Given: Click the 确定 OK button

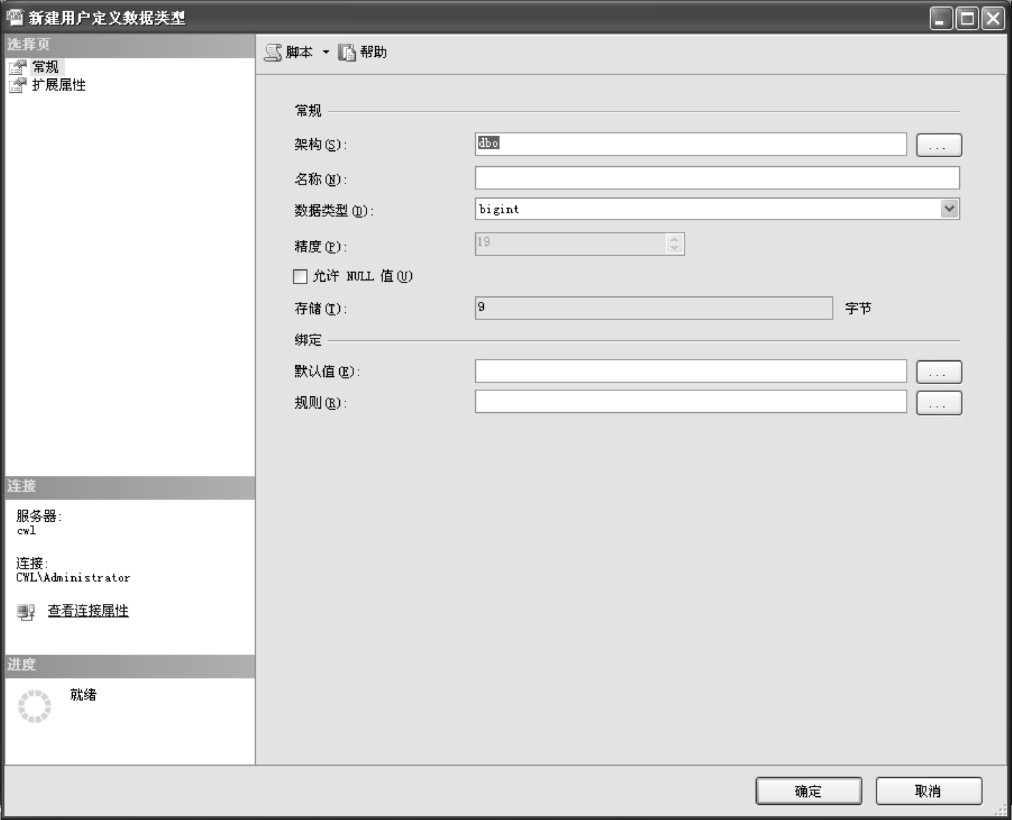Looking at the screenshot, I should tap(809, 791).
